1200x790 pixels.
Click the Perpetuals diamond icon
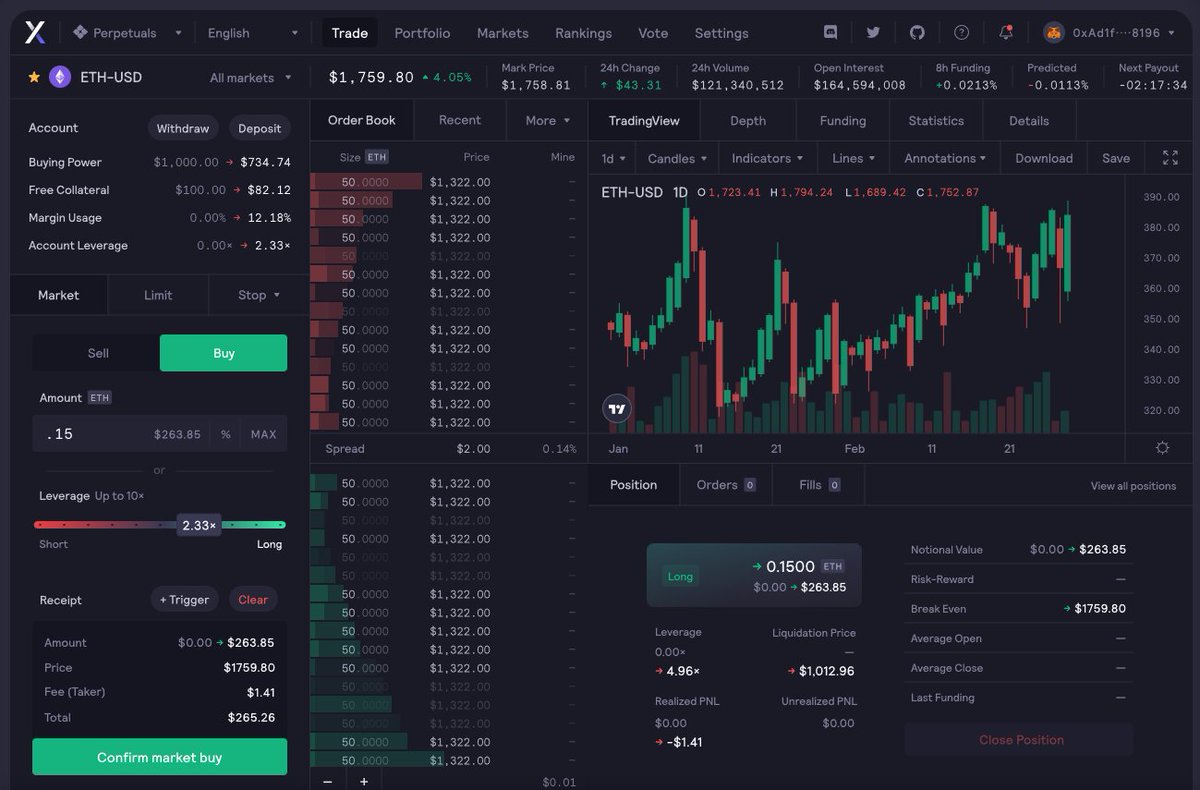tap(80, 33)
